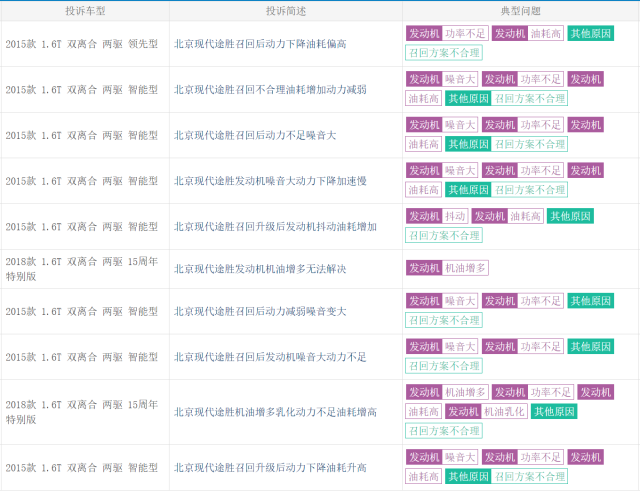Open complaint 北京现代途胜机油增多乳化动力不足油耗增高
The image size is (640, 492).
coord(275,412)
